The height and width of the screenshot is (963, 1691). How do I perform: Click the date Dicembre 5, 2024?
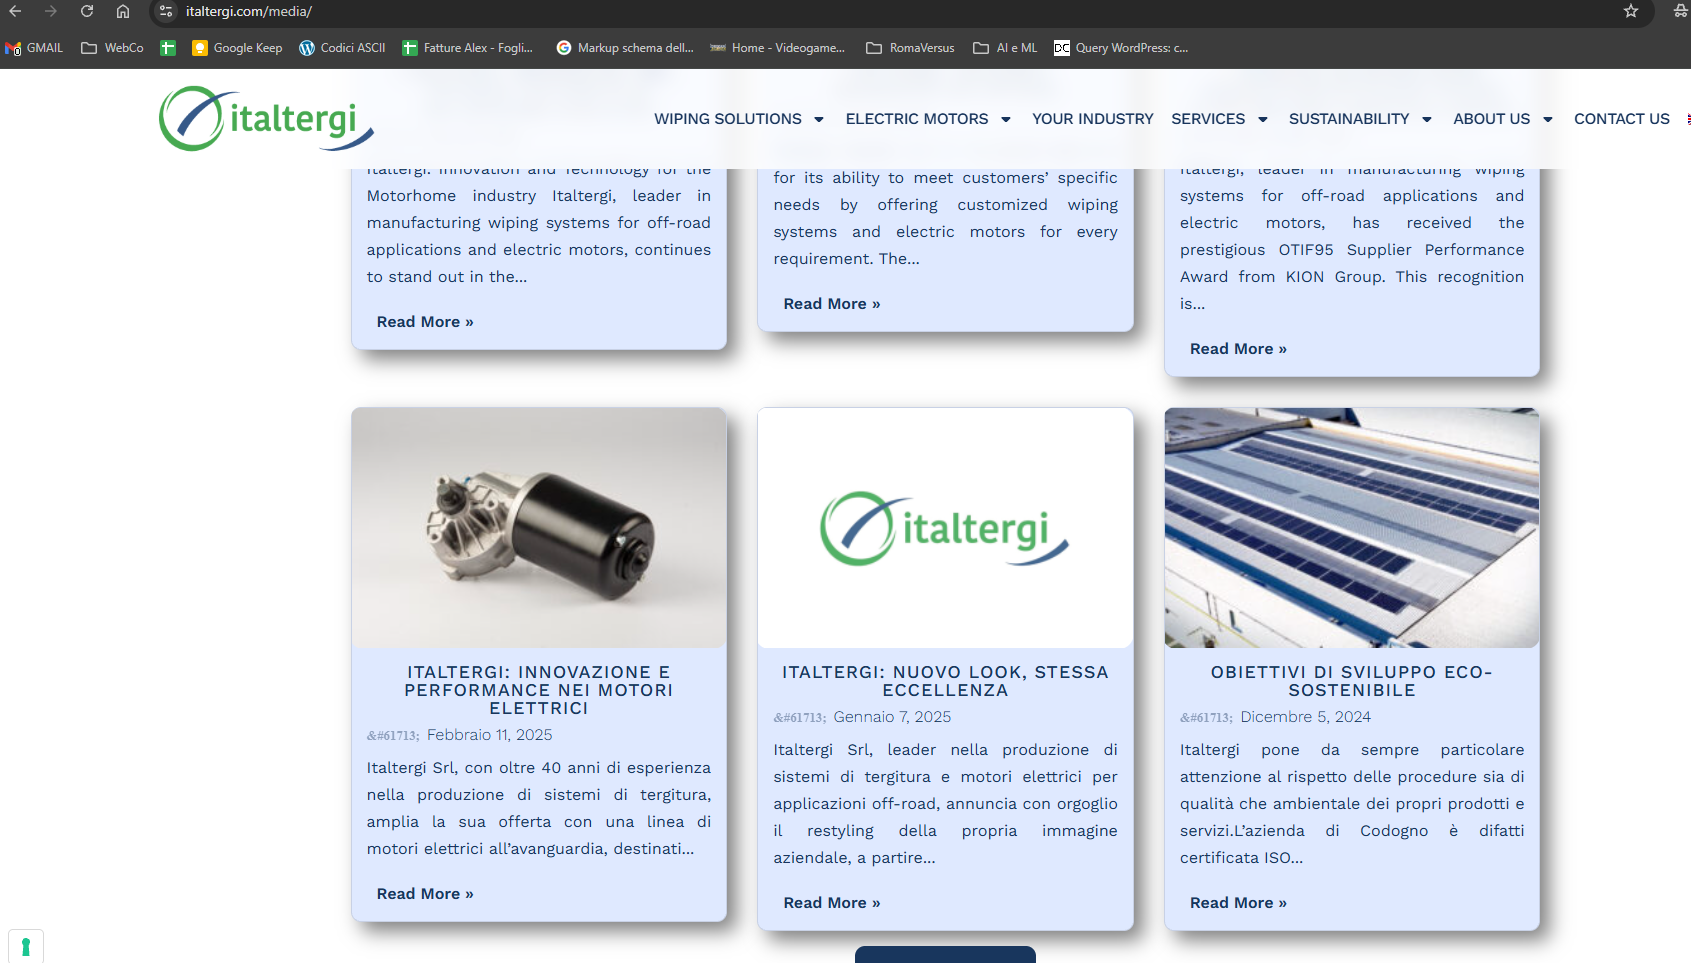click(1305, 717)
